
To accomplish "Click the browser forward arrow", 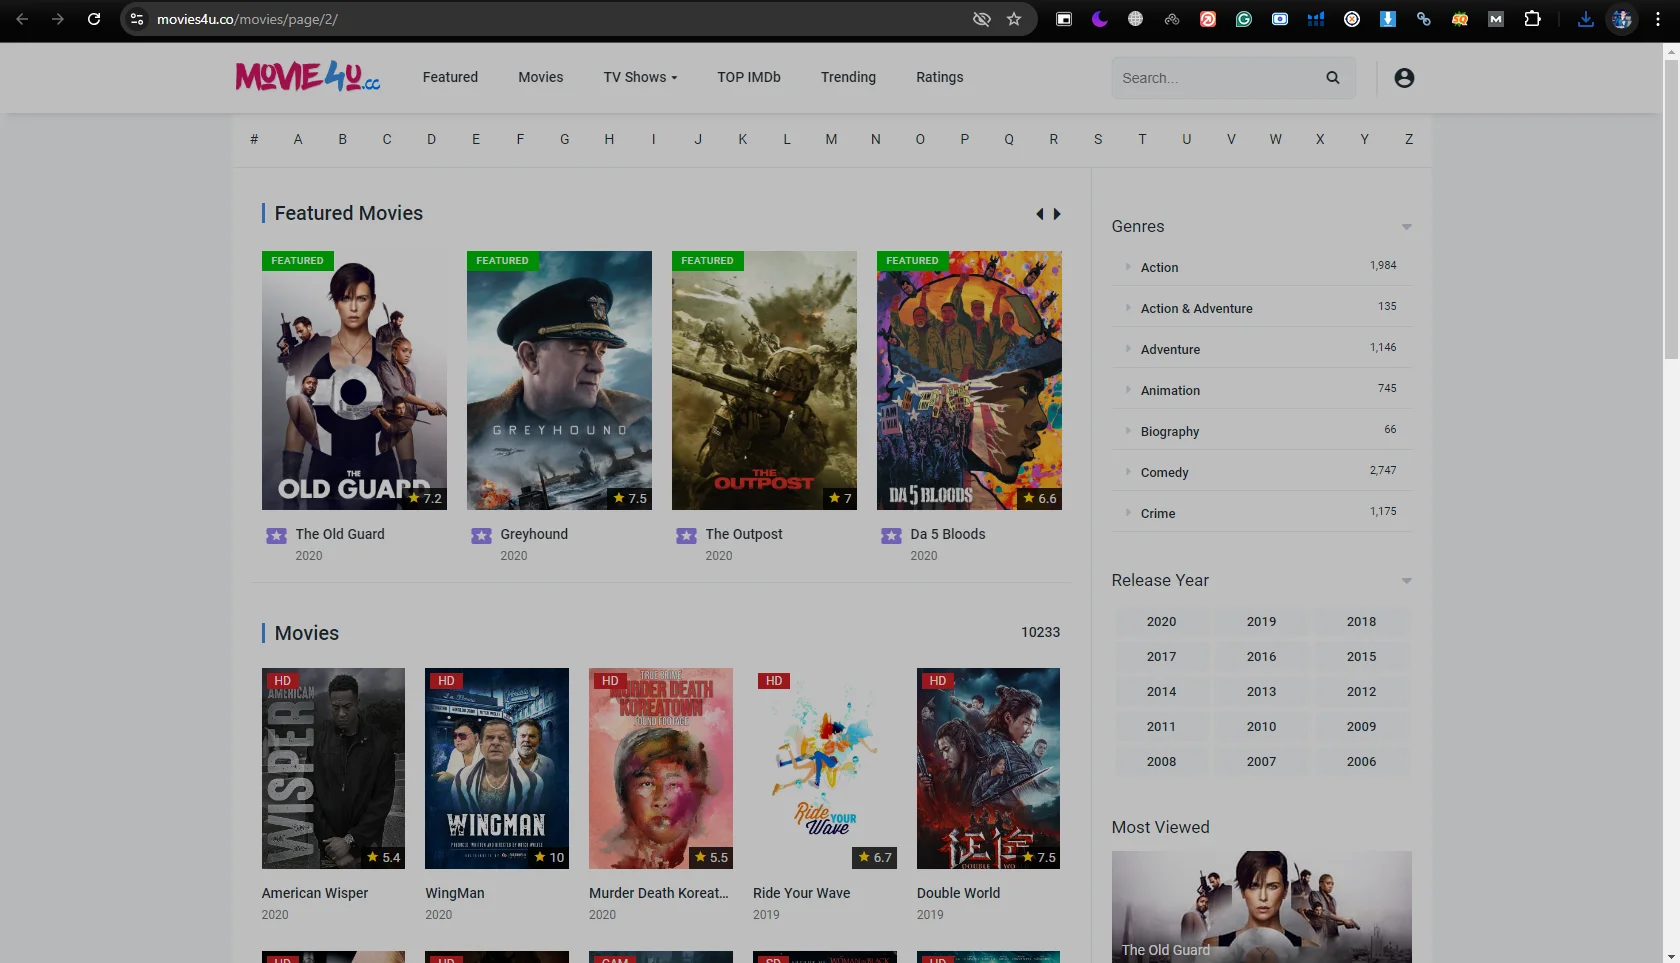I will tap(58, 19).
